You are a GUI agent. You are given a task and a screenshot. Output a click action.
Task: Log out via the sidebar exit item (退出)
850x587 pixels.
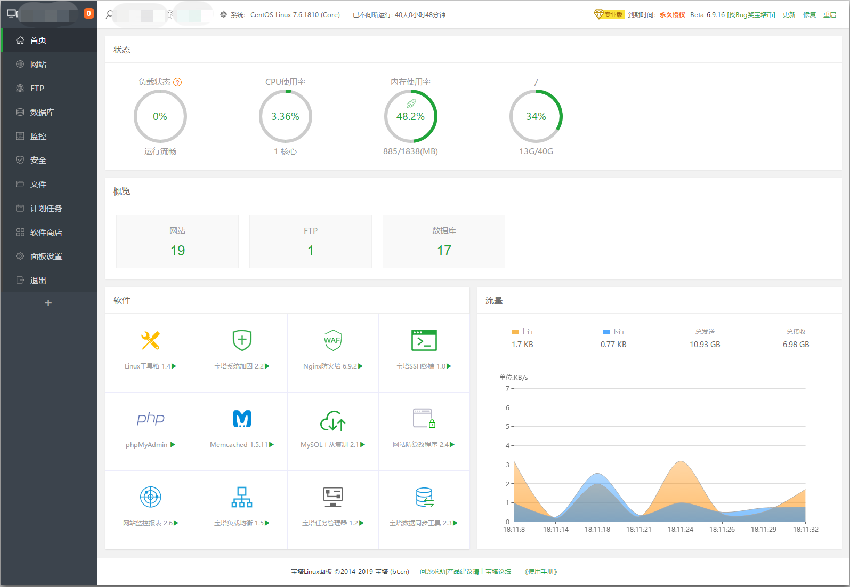point(49,280)
